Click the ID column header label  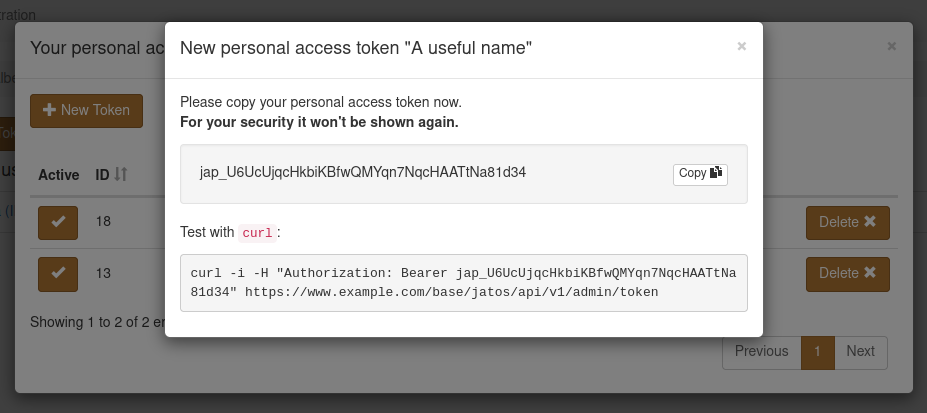point(102,175)
